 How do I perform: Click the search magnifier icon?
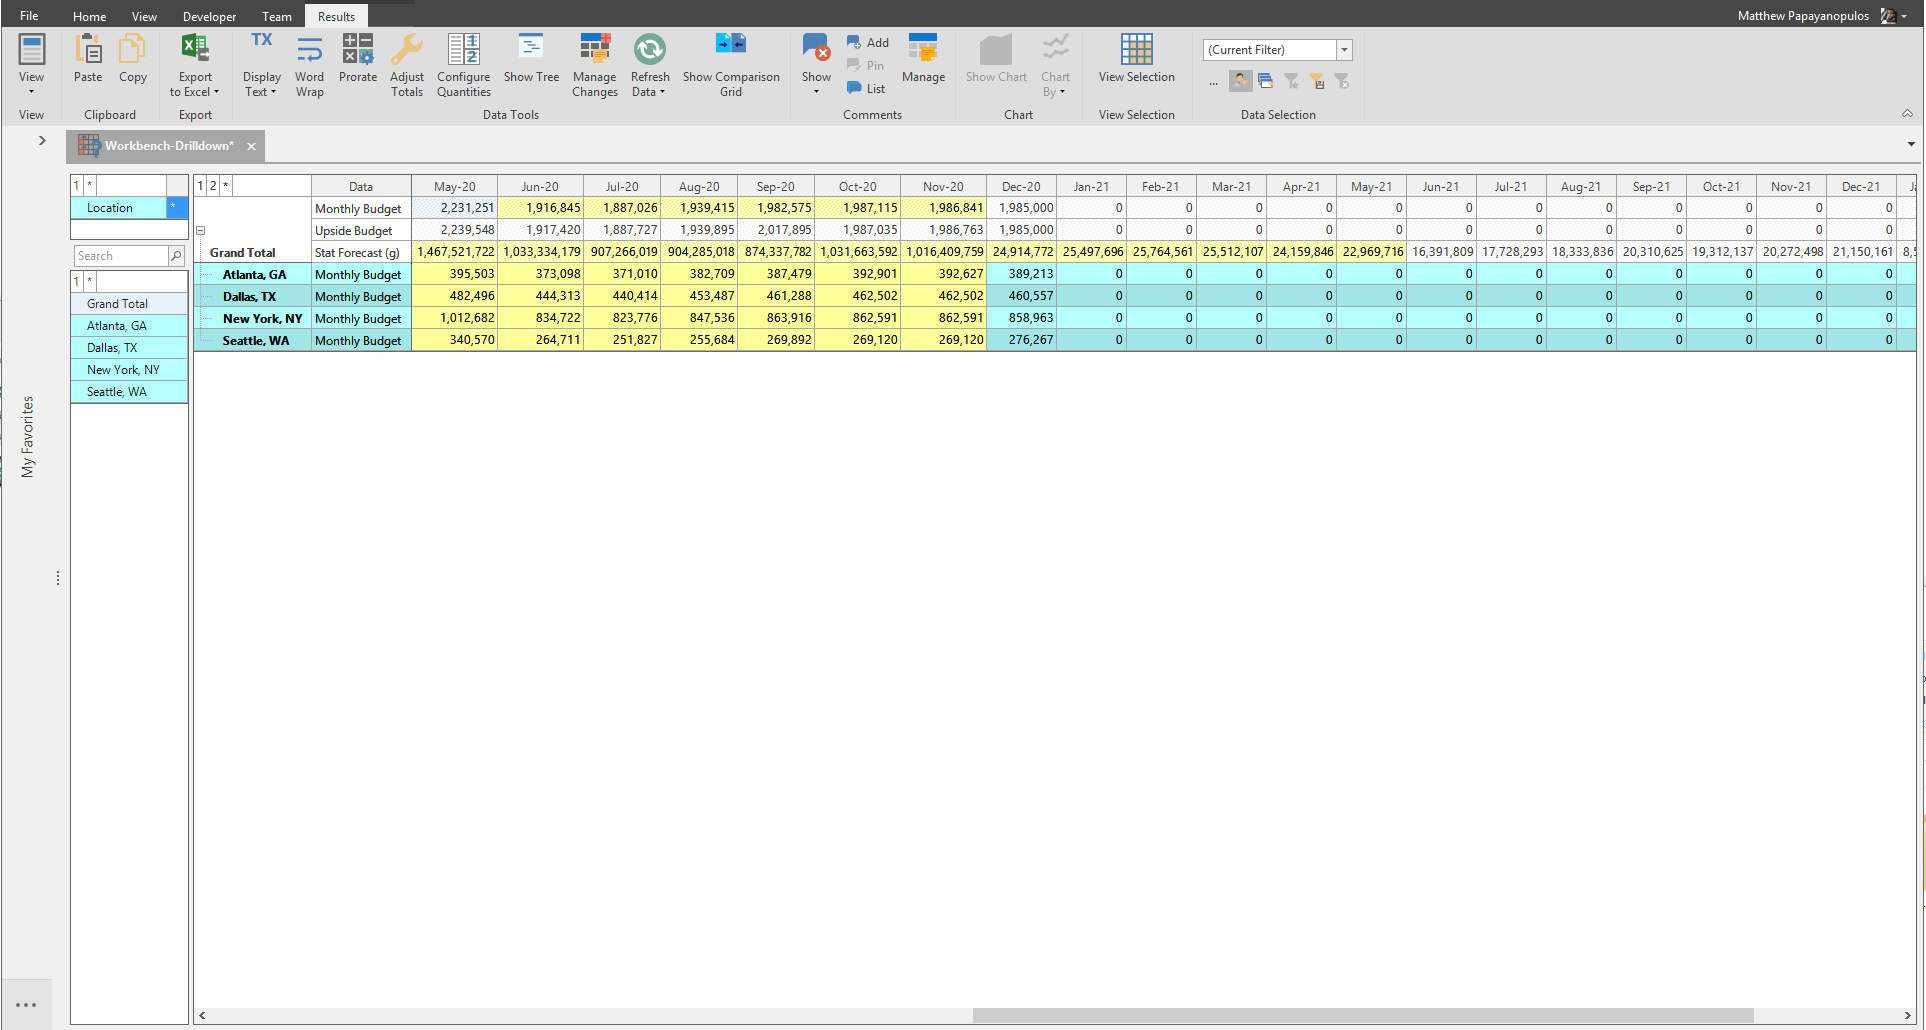(176, 256)
